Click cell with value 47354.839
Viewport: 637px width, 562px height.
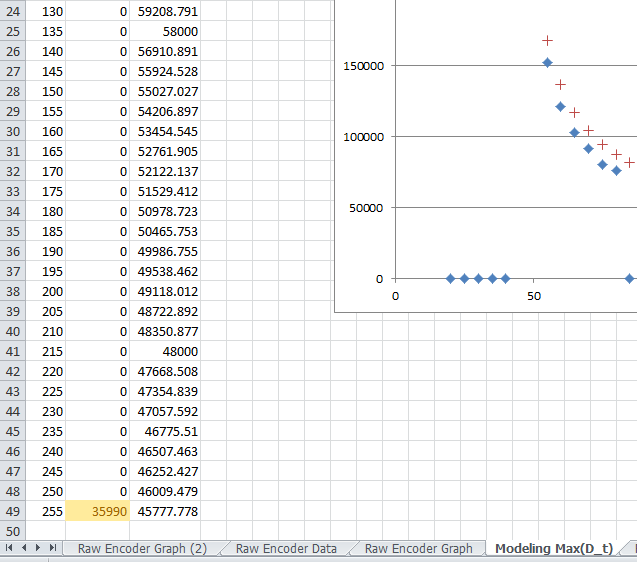click(x=165, y=391)
